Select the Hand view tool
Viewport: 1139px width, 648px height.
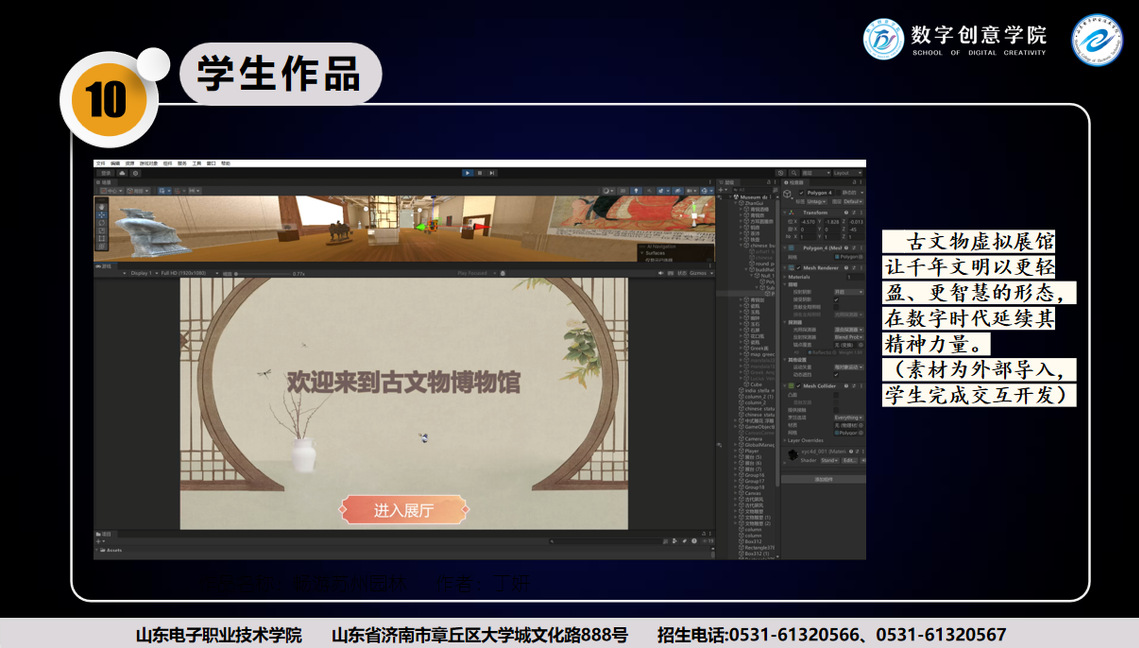101,207
